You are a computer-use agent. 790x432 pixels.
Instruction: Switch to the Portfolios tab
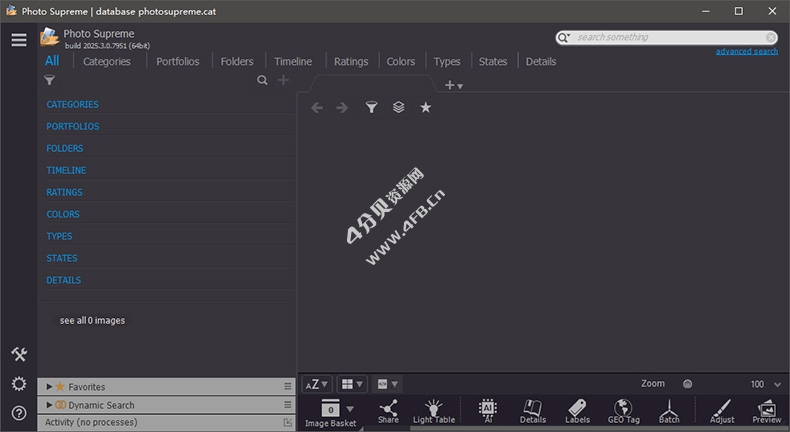pyautogui.click(x=177, y=62)
